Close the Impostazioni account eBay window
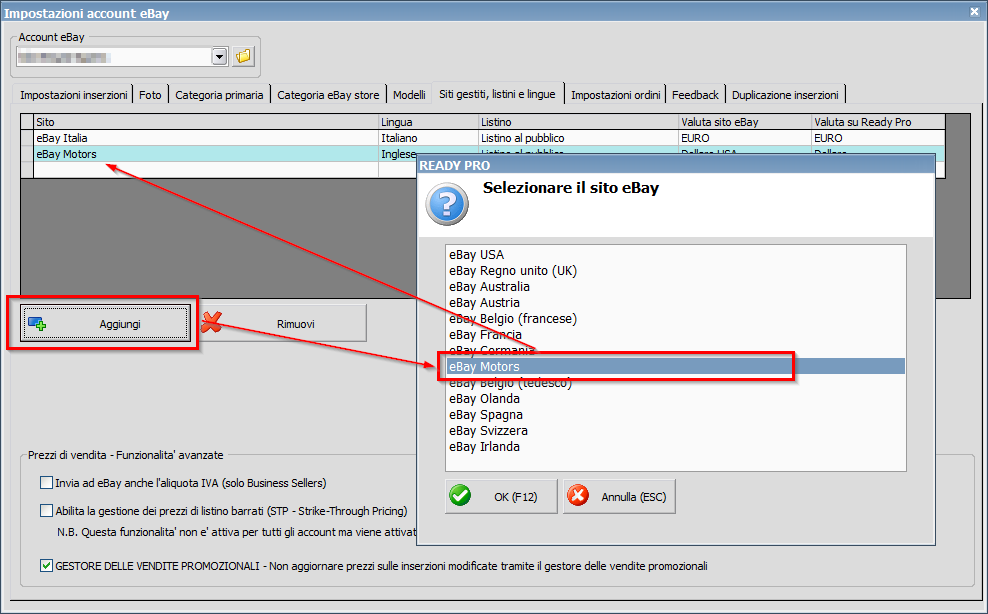This screenshot has height=614, width=988. [974, 11]
